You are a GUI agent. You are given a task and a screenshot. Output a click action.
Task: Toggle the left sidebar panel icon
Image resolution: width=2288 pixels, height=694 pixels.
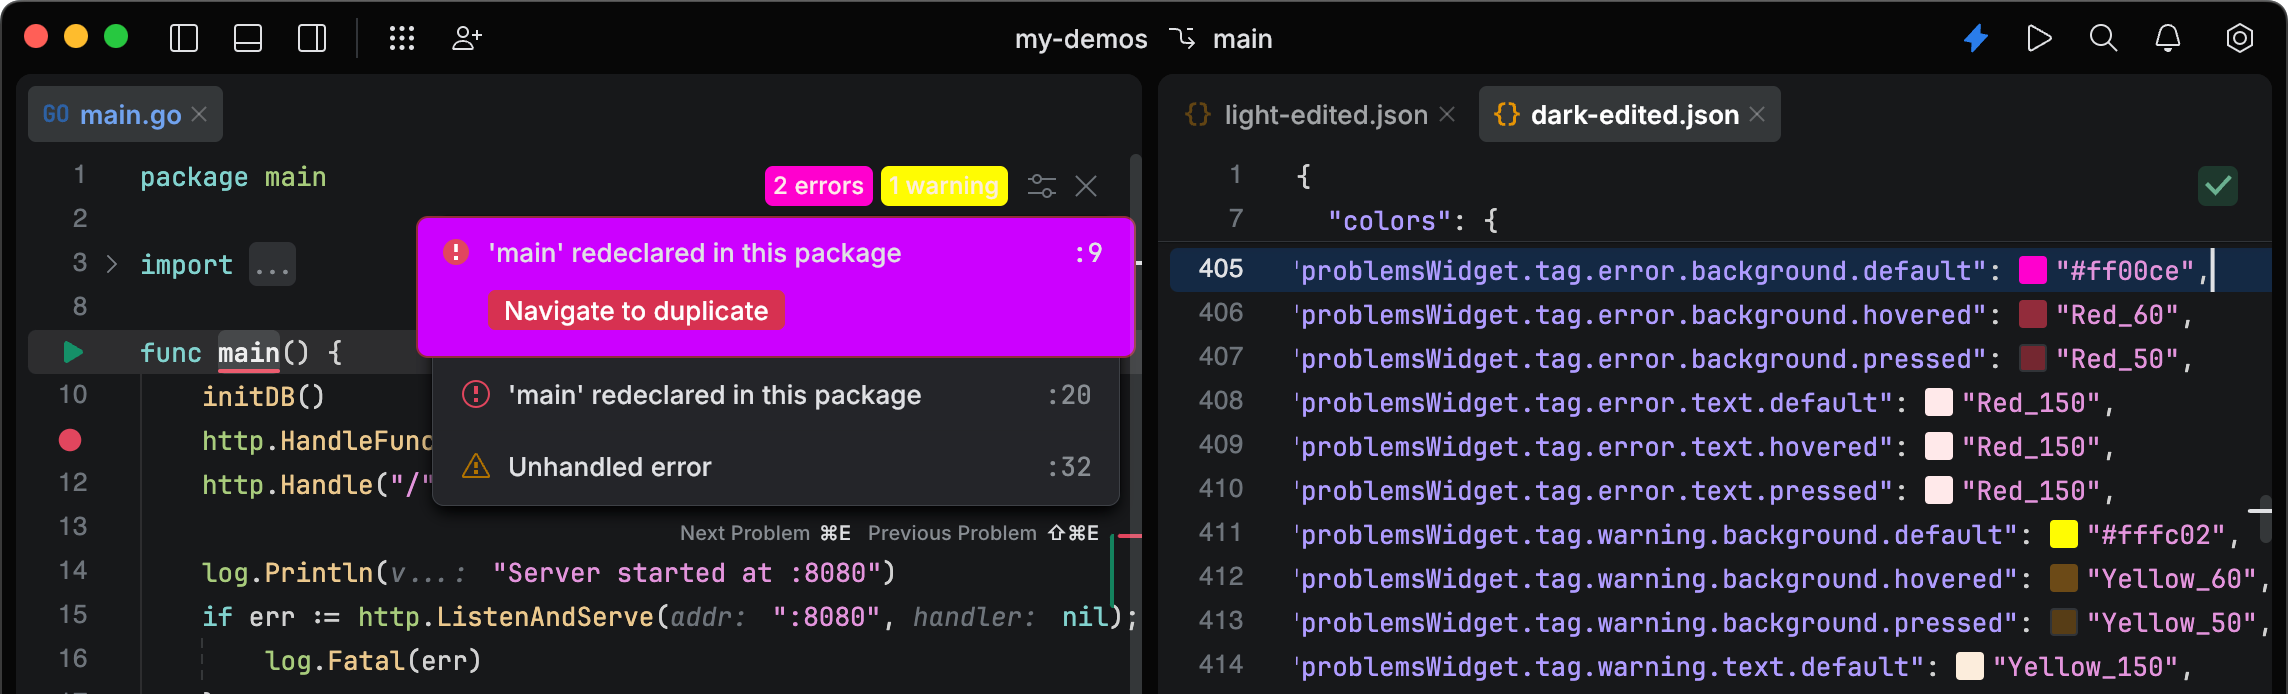click(184, 39)
